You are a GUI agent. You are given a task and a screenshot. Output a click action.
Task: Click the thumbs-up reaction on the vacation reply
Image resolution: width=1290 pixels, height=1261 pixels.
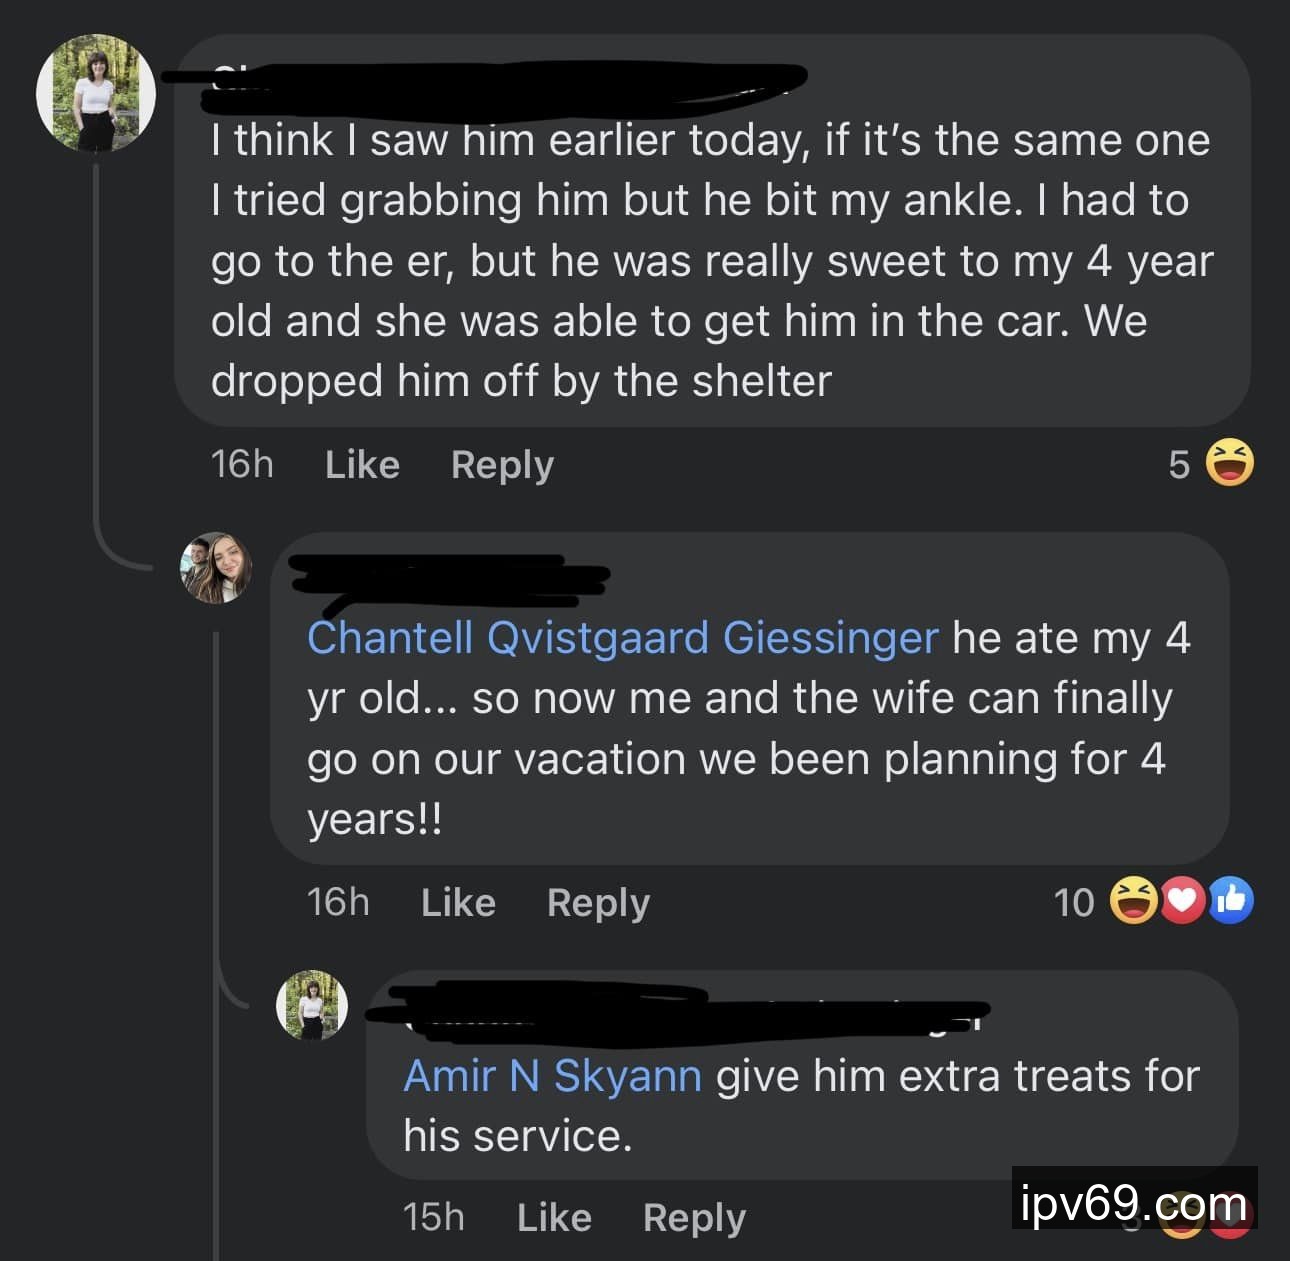pos(1230,900)
